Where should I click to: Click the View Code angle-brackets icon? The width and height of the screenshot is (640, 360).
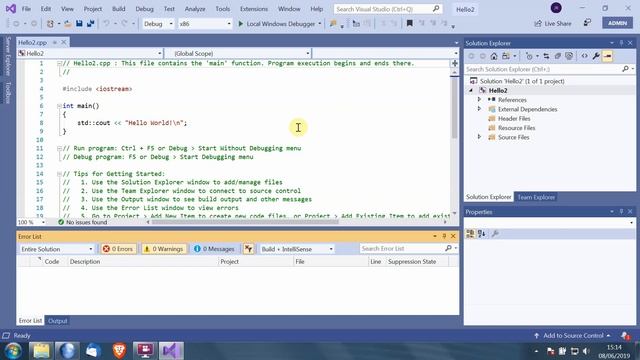584,56
